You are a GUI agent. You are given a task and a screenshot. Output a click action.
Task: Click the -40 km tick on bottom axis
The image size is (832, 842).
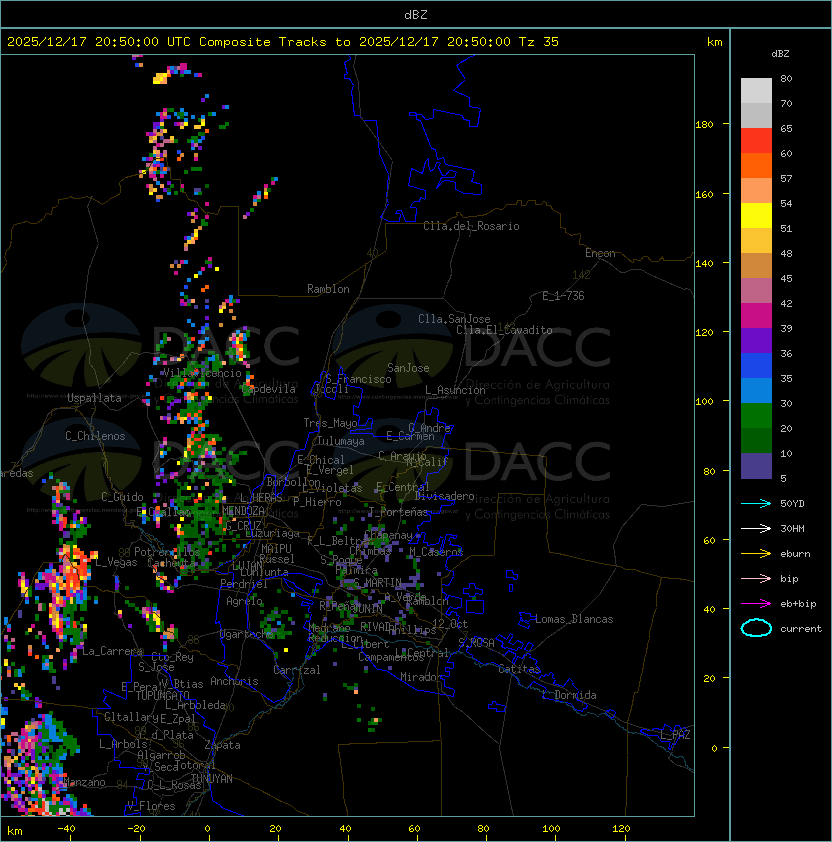[67, 829]
